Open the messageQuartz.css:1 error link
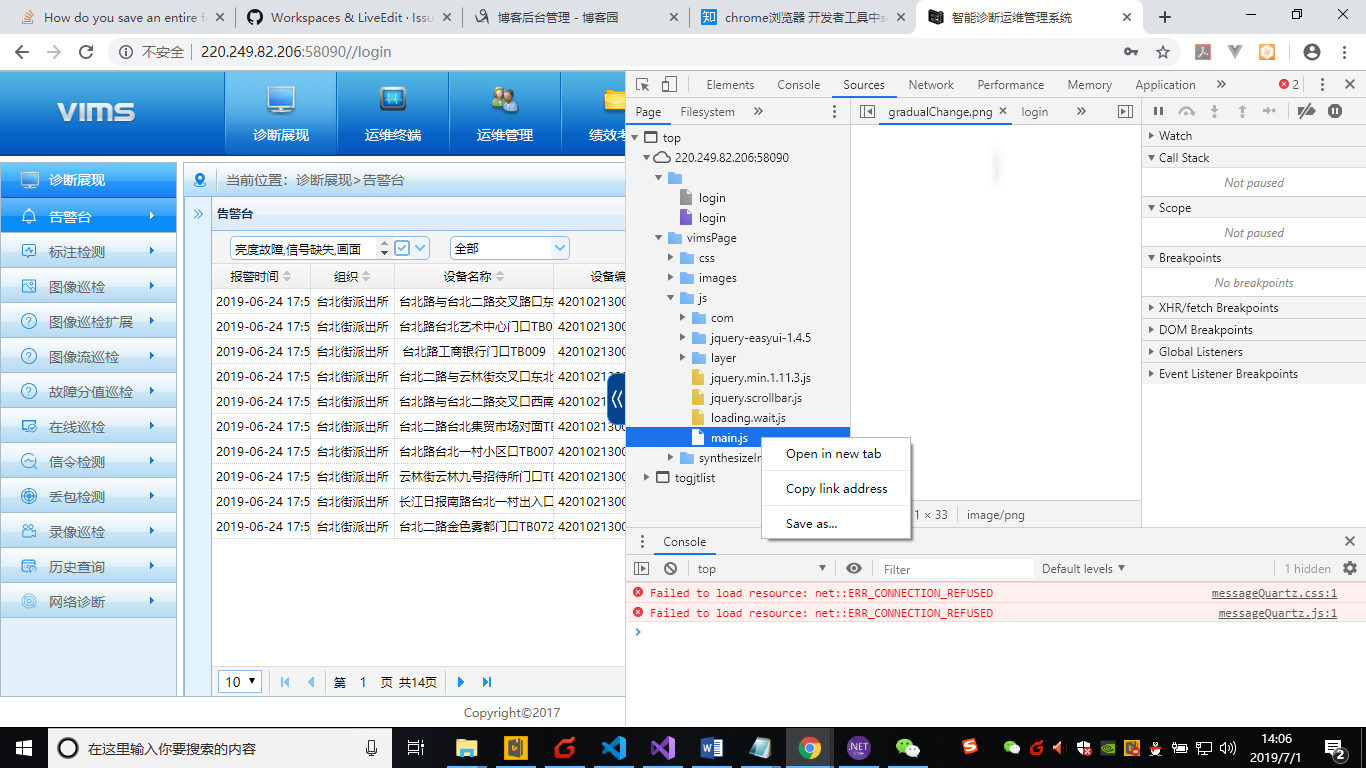 pos(1274,593)
